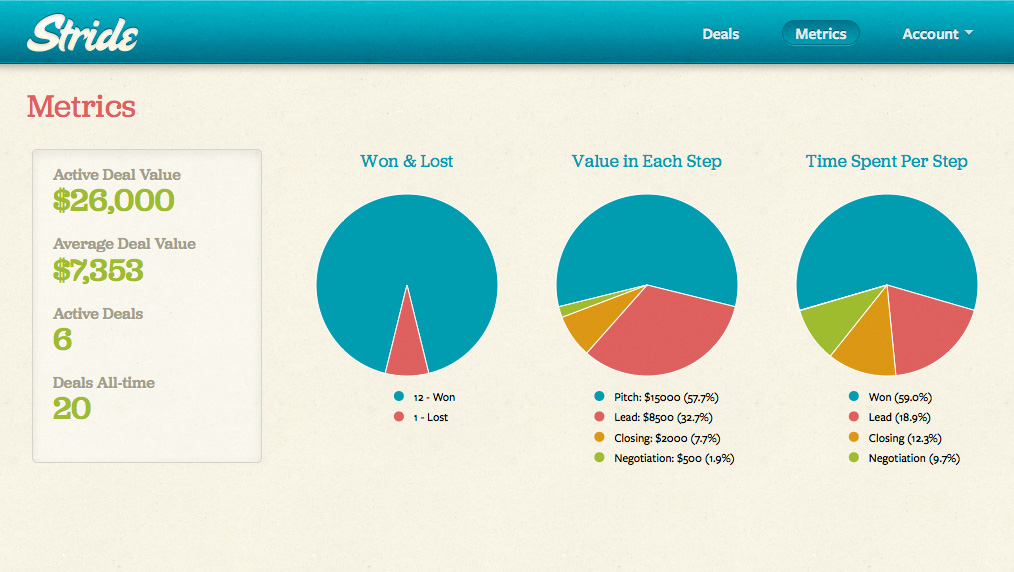Click the red swatch beside Lead (18.9%)
The width and height of the screenshot is (1014, 572).
pos(854,417)
